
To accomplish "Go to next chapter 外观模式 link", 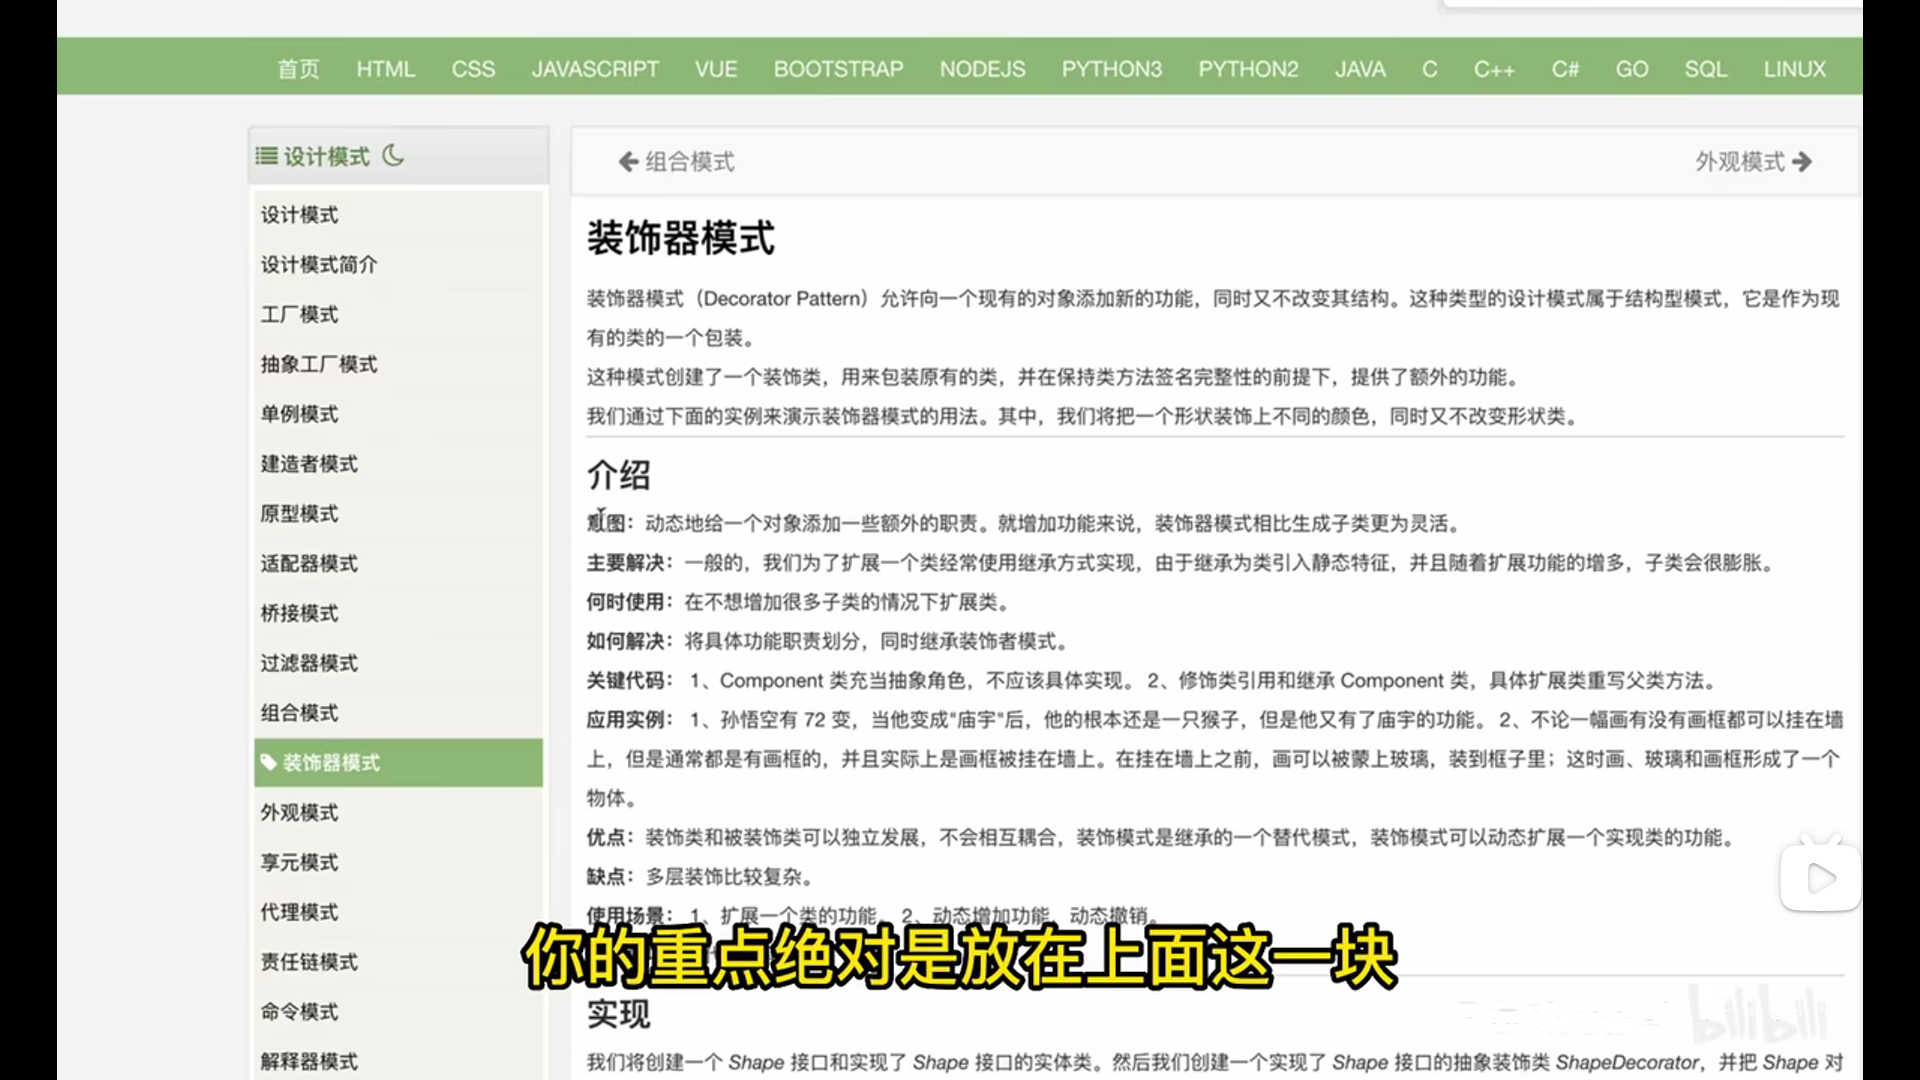I will pos(1739,162).
